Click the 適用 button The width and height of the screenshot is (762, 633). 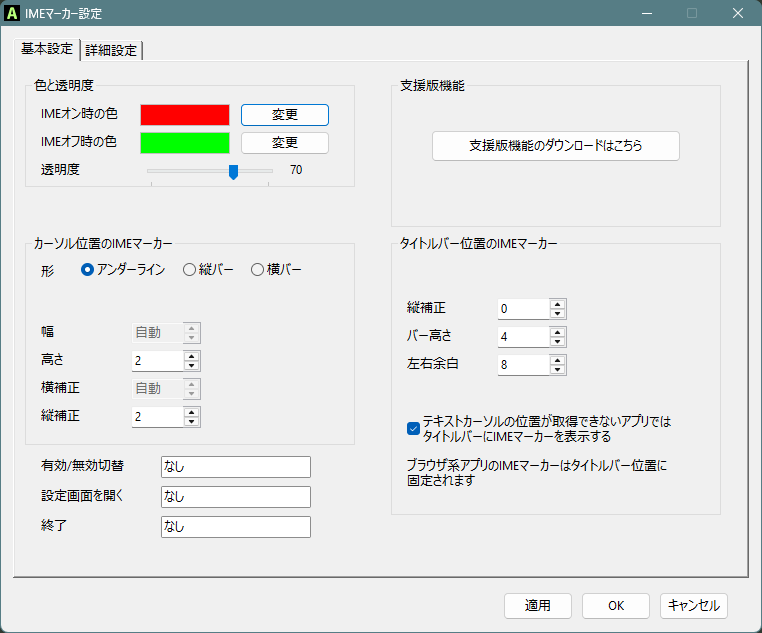pyautogui.click(x=537, y=606)
